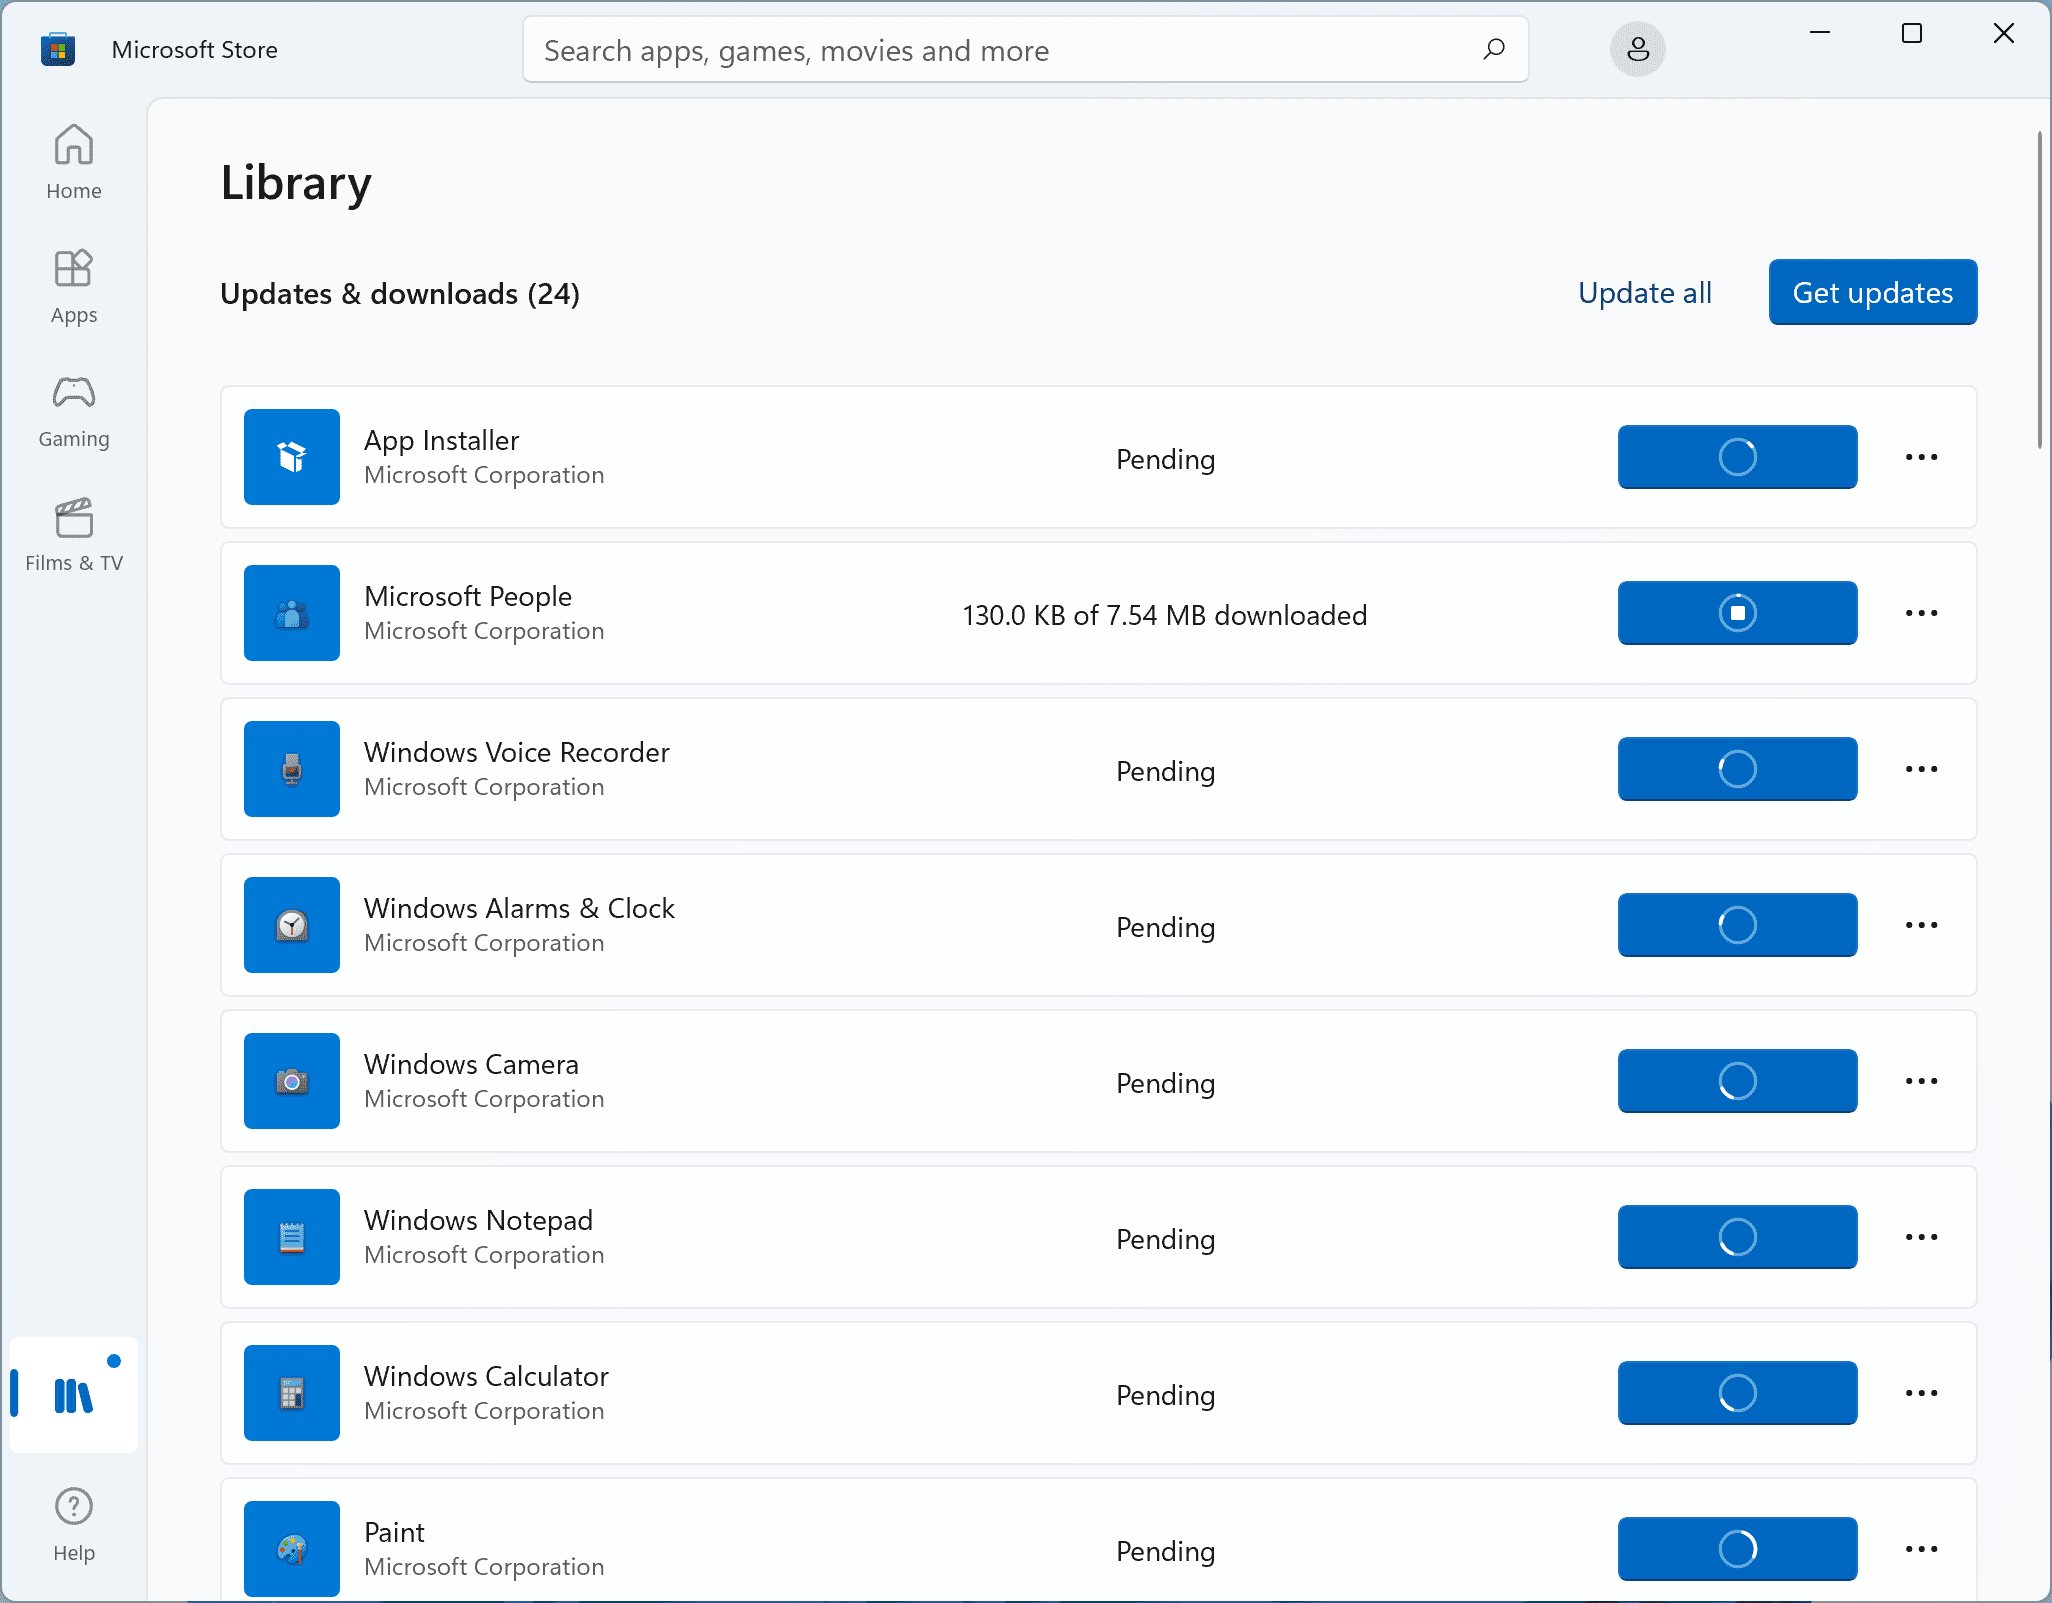
Task: Select the Windows Camera title
Action: coord(471,1064)
